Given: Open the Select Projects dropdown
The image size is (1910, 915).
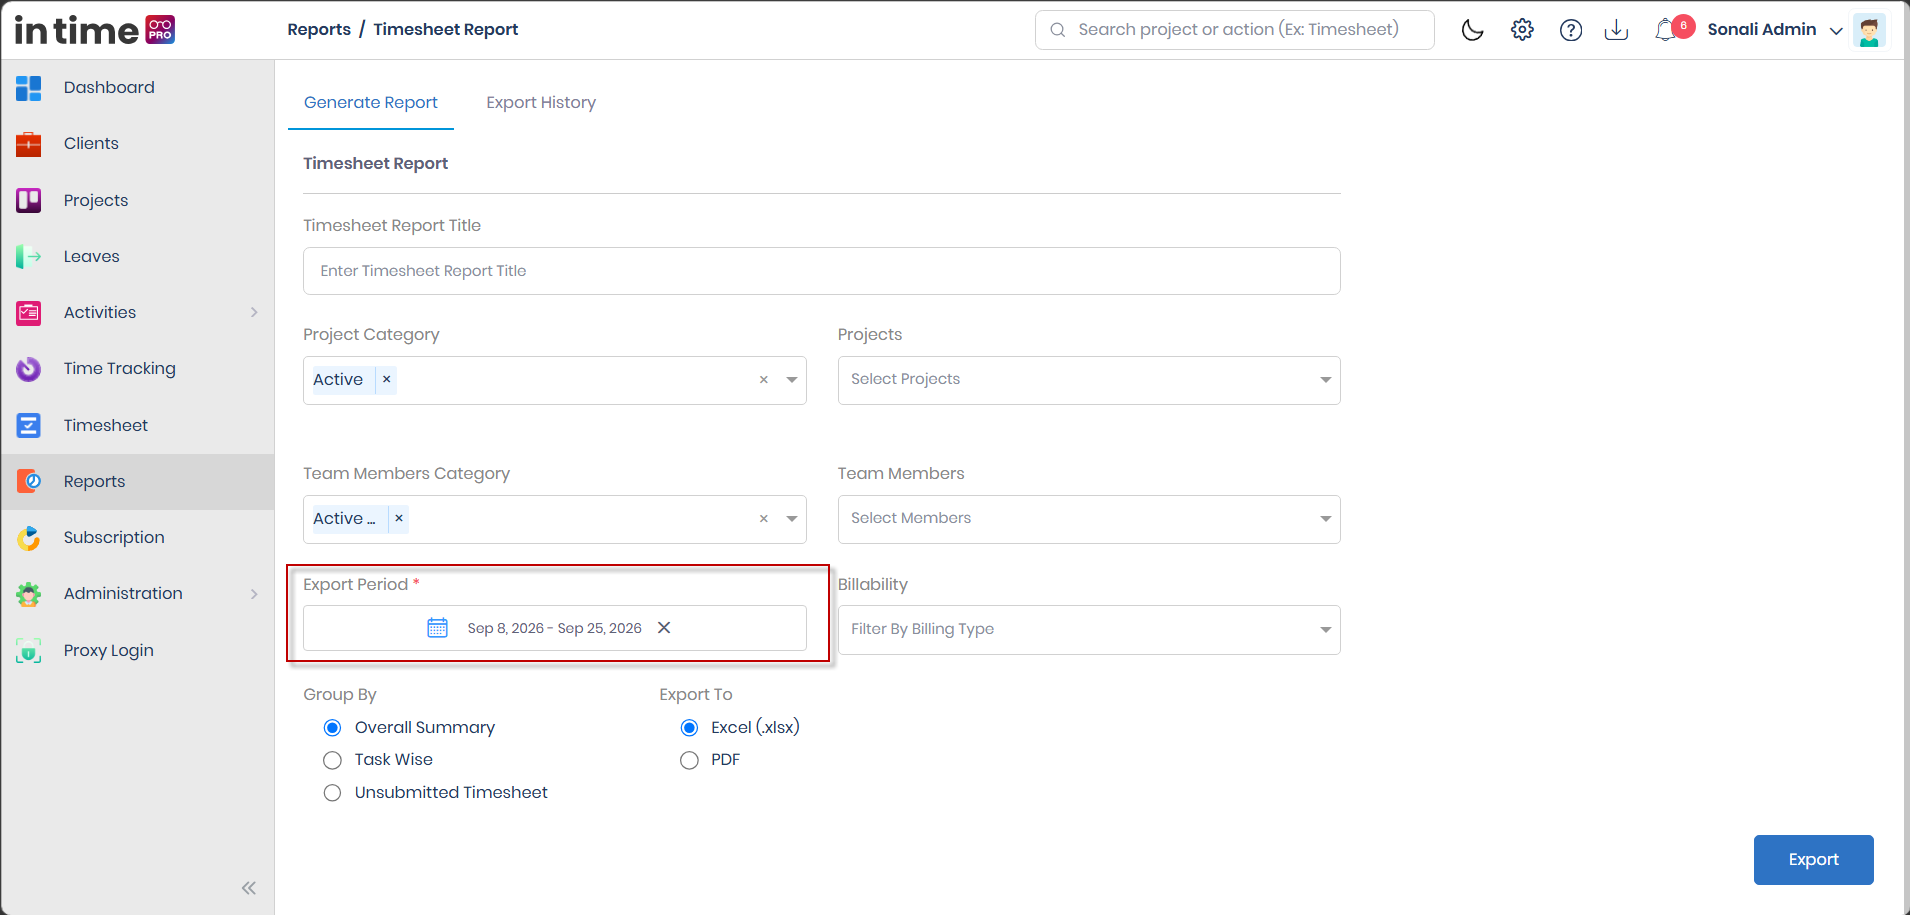Looking at the screenshot, I should click(x=1089, y=380).
